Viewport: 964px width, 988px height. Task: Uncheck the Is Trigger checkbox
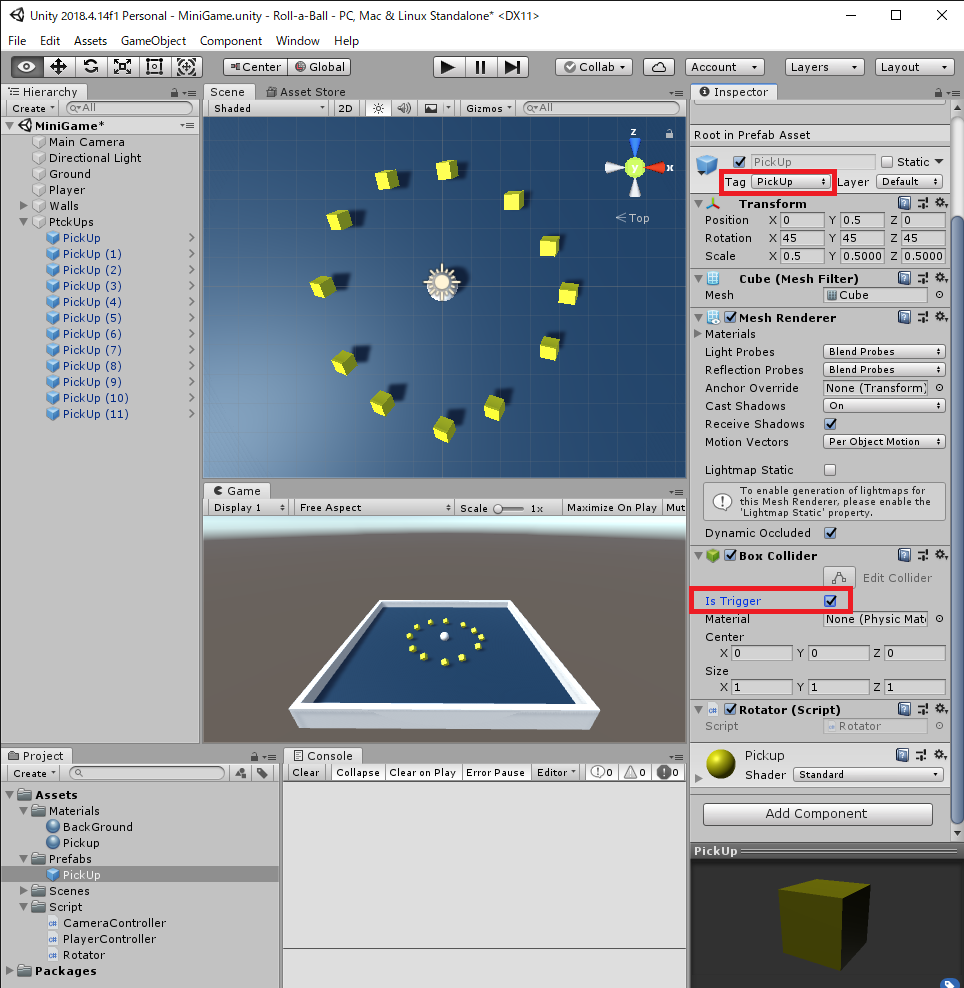[x=830, y=601]
